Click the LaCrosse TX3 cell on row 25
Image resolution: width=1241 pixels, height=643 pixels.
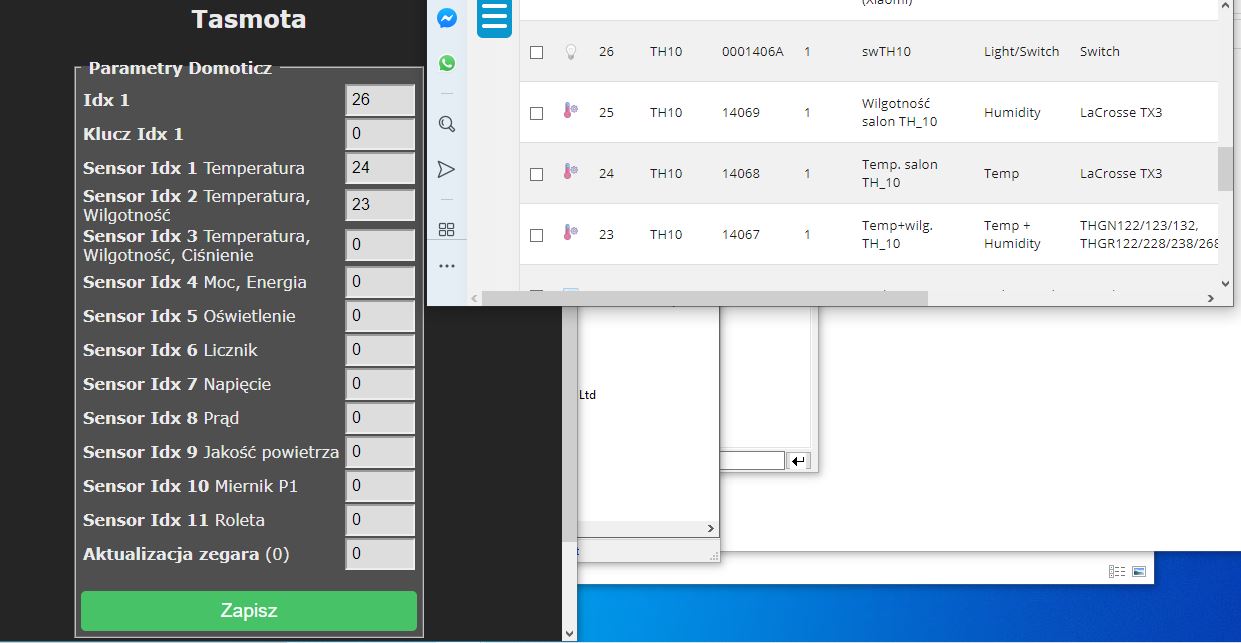1121,112
